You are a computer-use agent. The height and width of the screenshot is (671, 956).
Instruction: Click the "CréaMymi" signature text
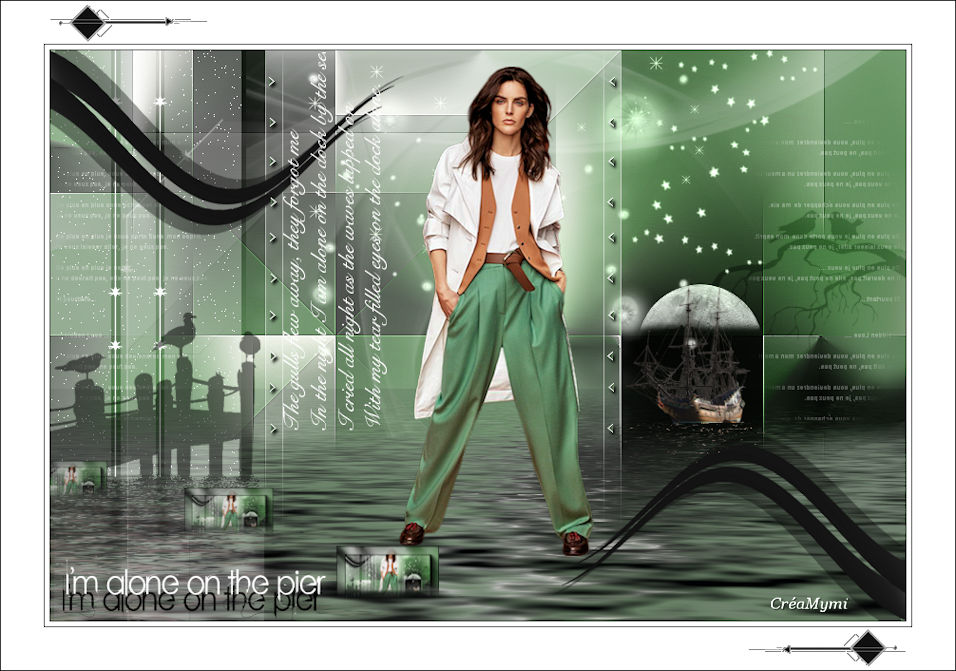pos(808,603)
